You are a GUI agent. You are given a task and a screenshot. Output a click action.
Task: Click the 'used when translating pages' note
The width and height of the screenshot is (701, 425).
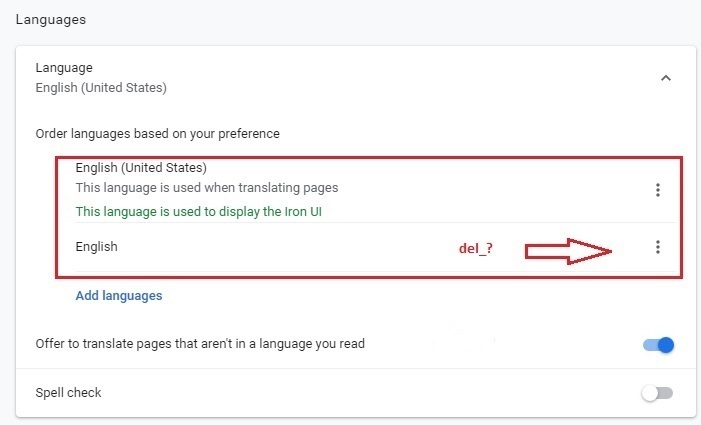point(207,188)
